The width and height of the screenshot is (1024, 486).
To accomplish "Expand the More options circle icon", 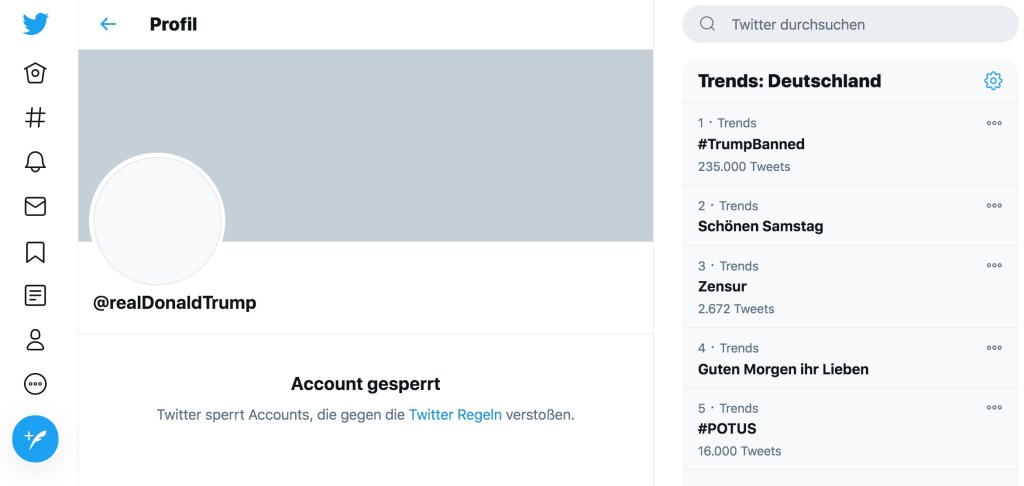I will [x=35, y=384].
